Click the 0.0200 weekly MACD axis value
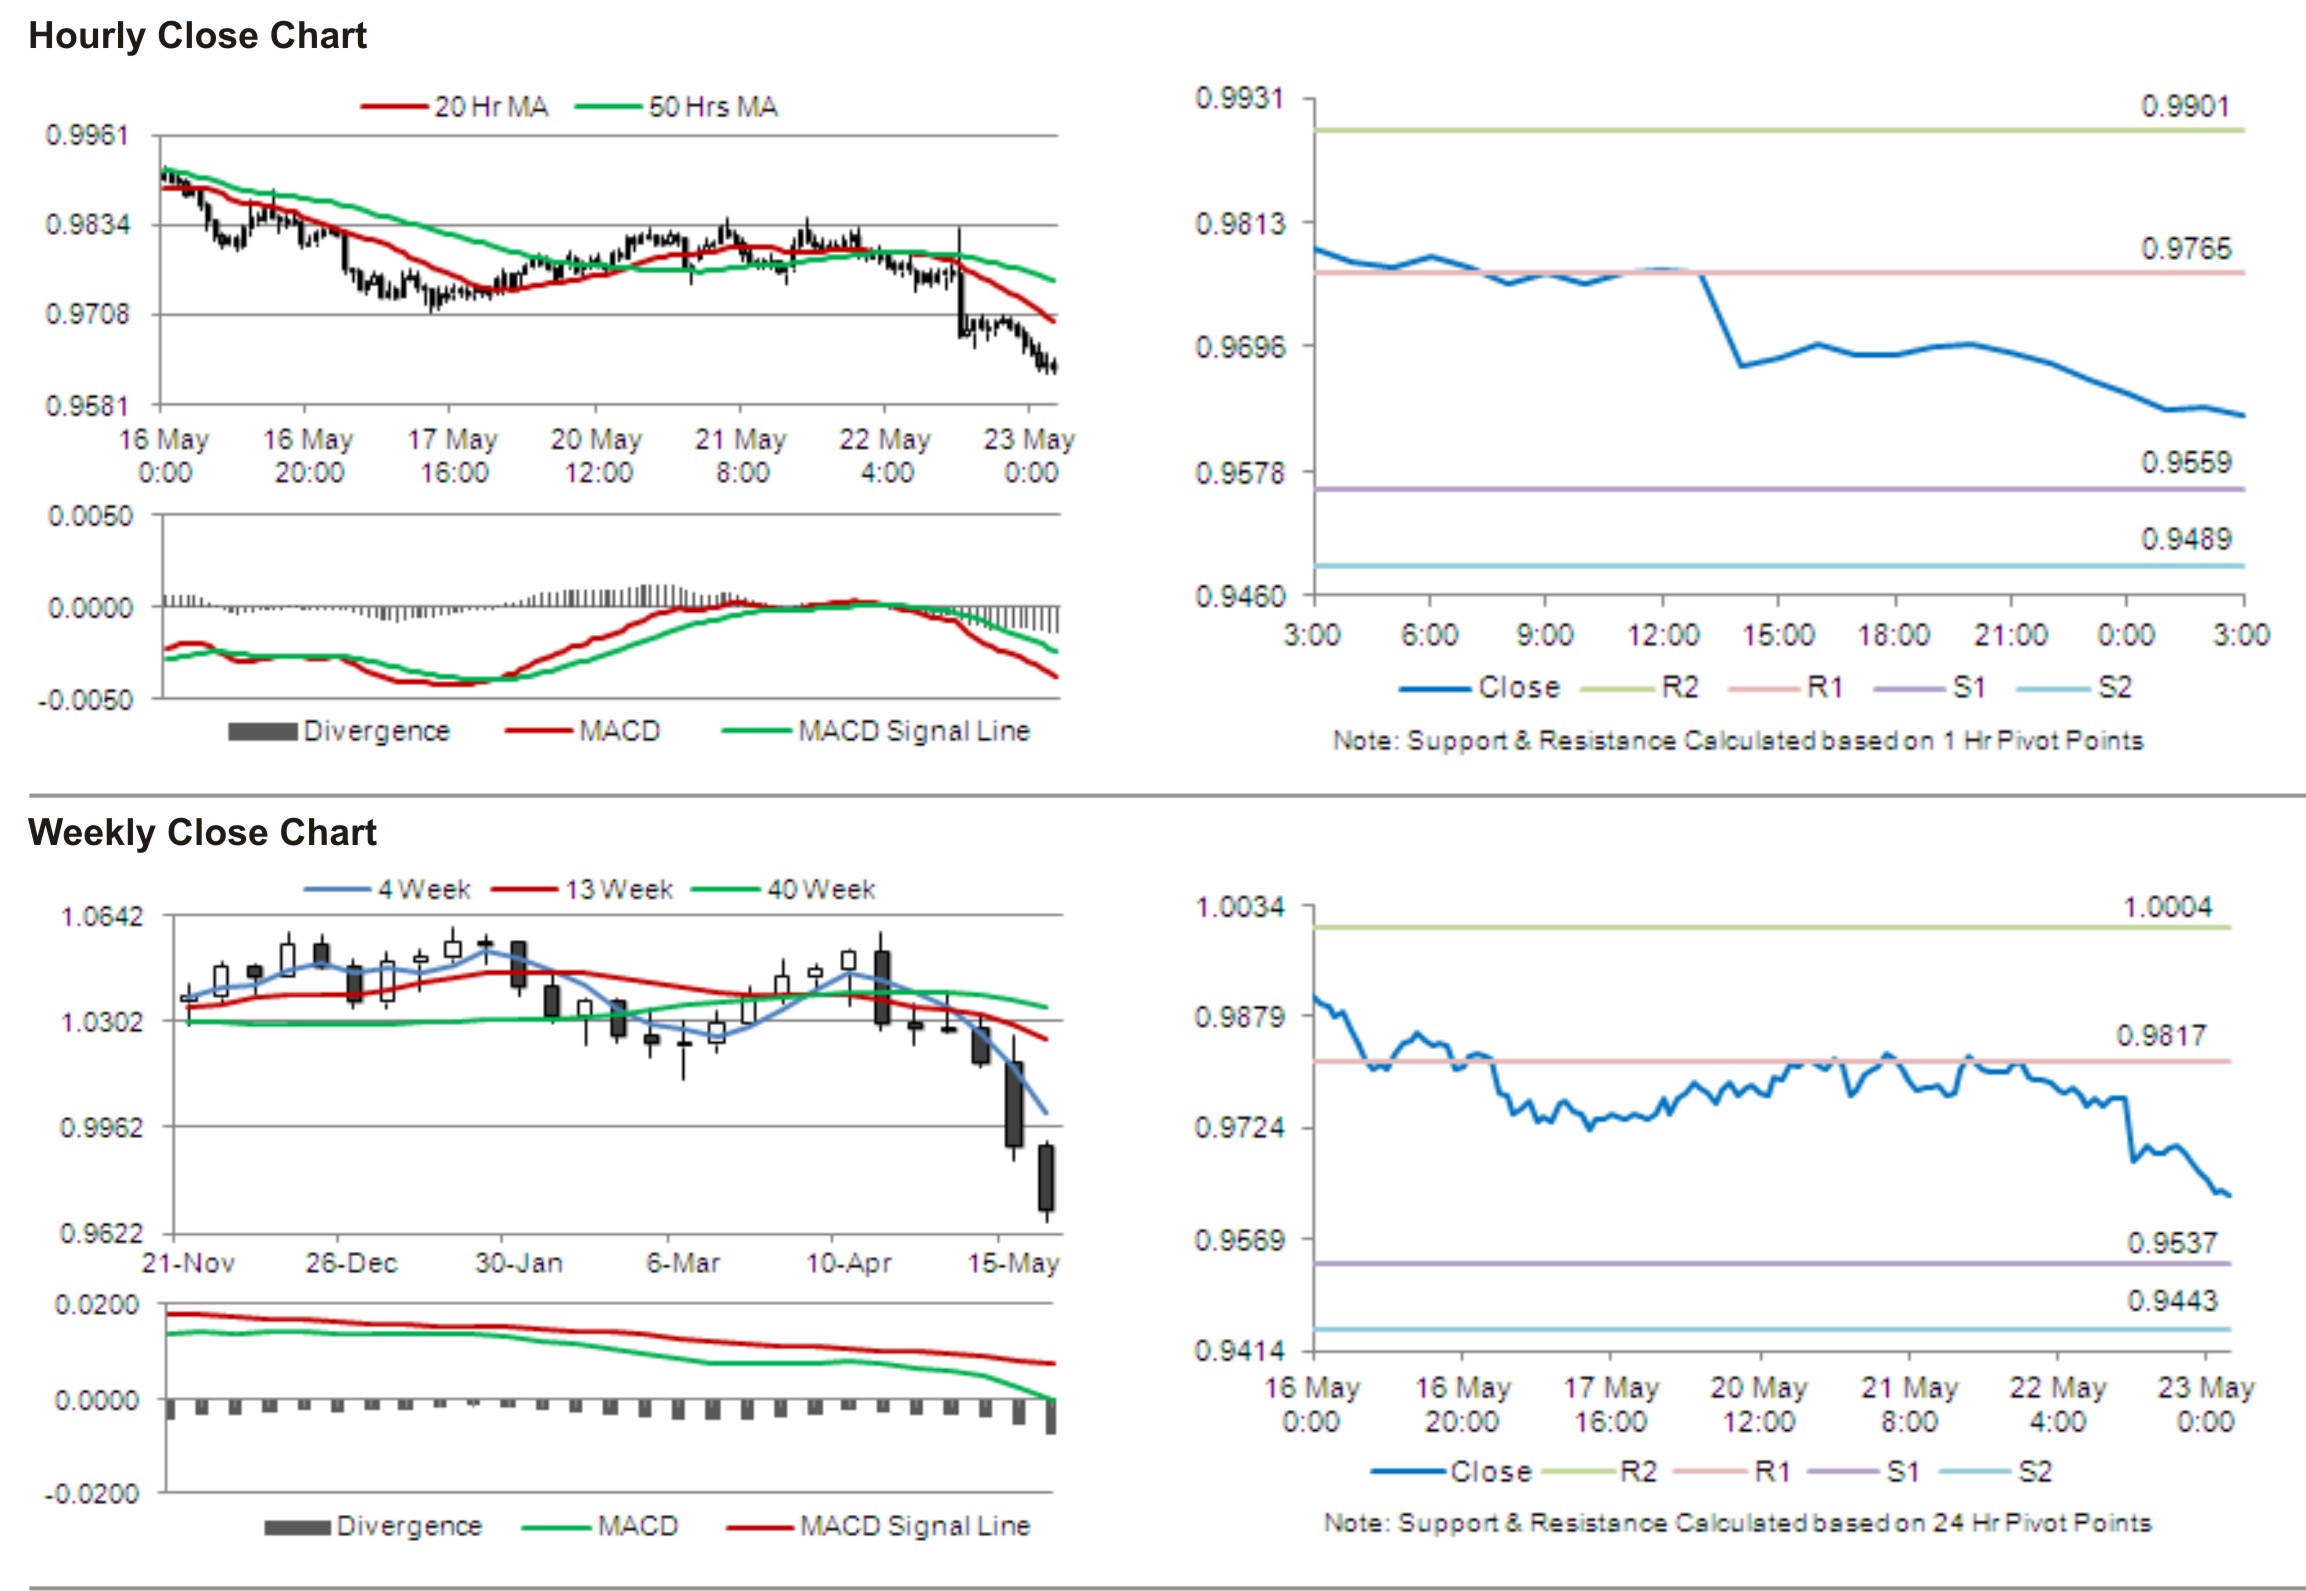Screen dimensions: 2306x1591 click(x=97, y=1305)
